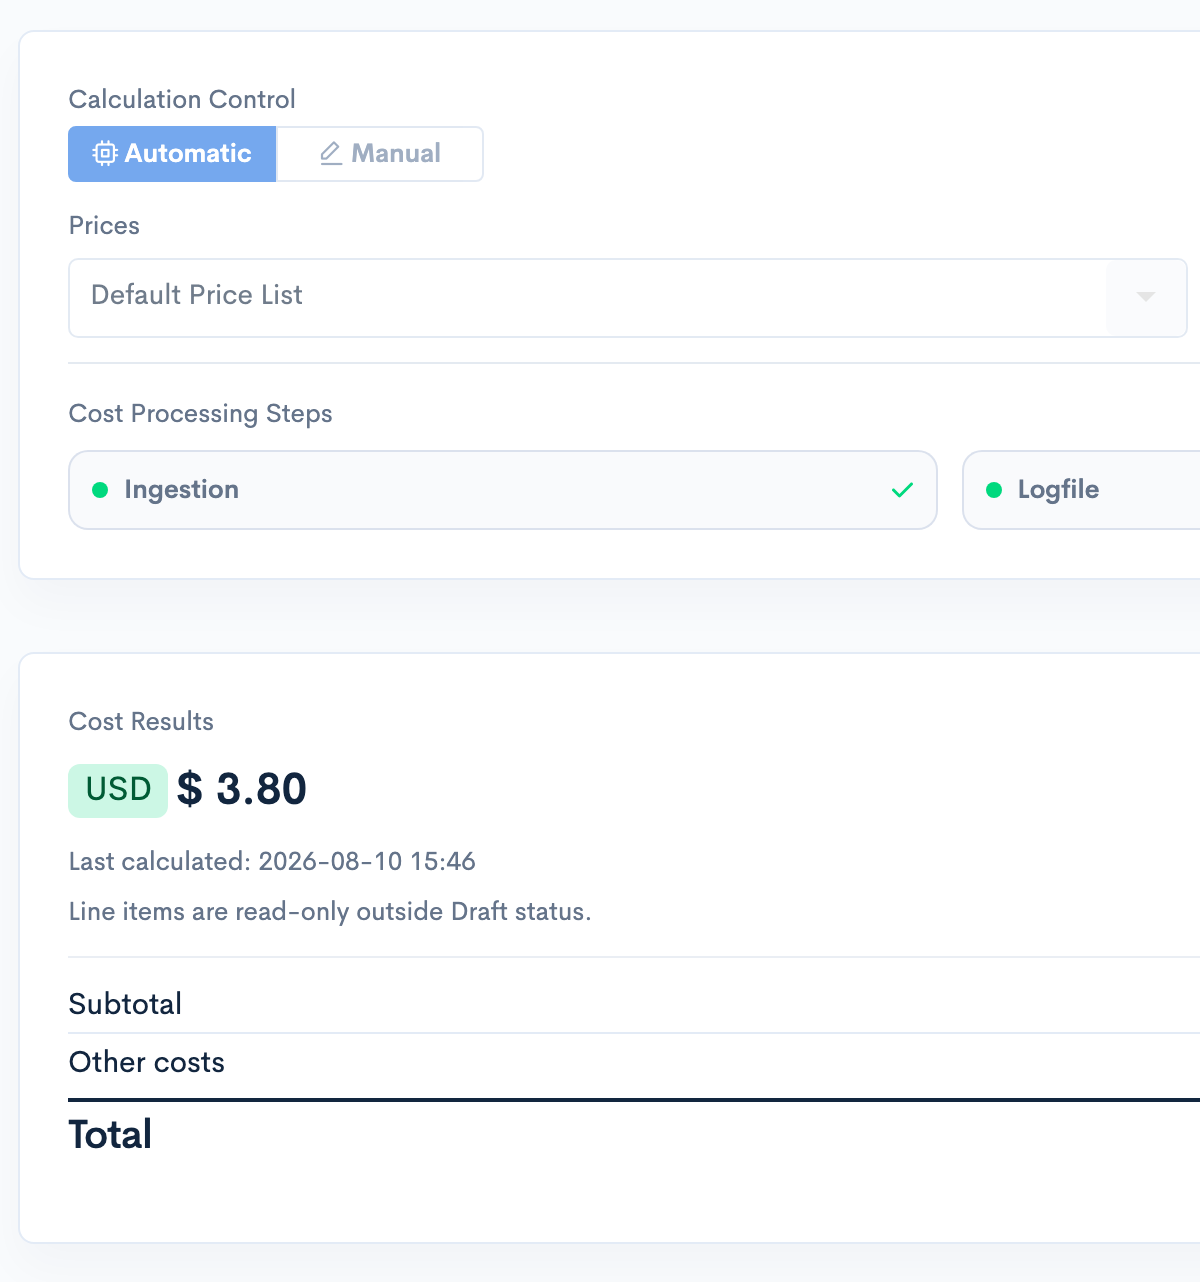This screenshot has height=1282, width=1200.
Task: Click the Calculation Control label
Action: pos(182,100)
